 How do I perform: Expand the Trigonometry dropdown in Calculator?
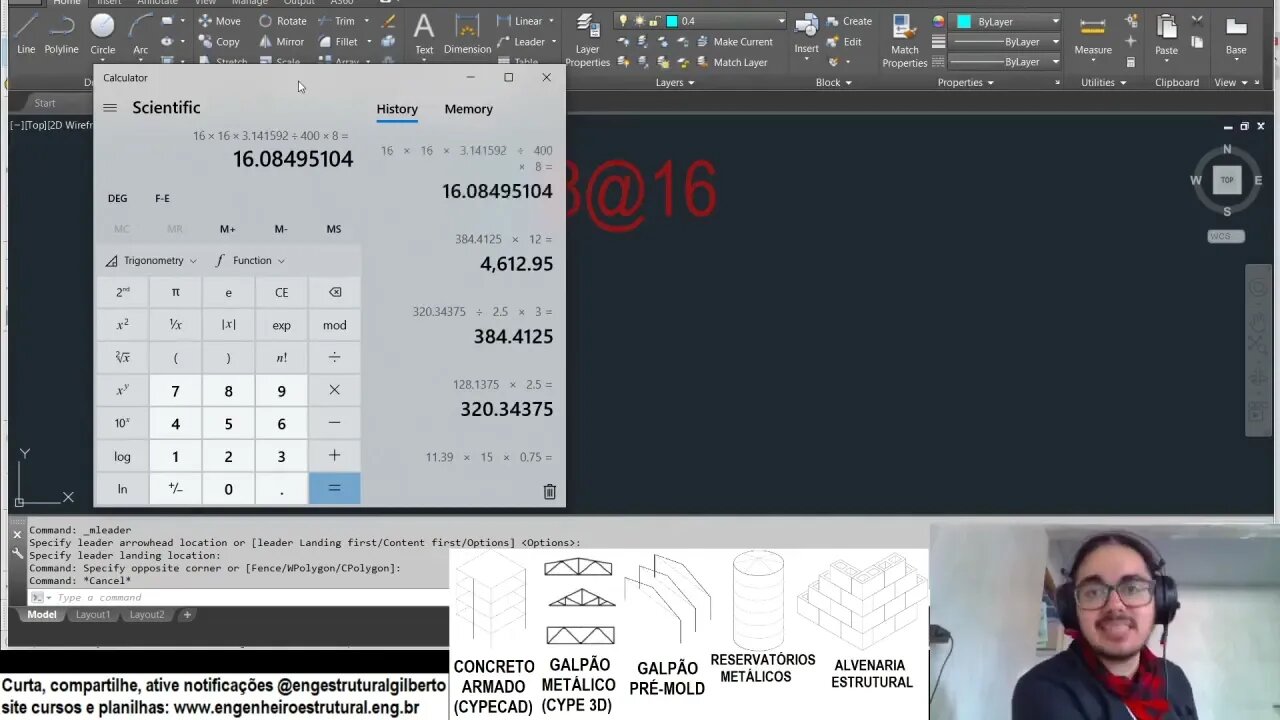(152, 260)
